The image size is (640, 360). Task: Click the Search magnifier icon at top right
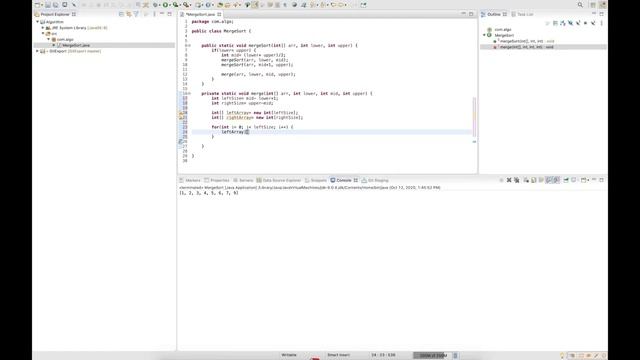pos(580,5)
